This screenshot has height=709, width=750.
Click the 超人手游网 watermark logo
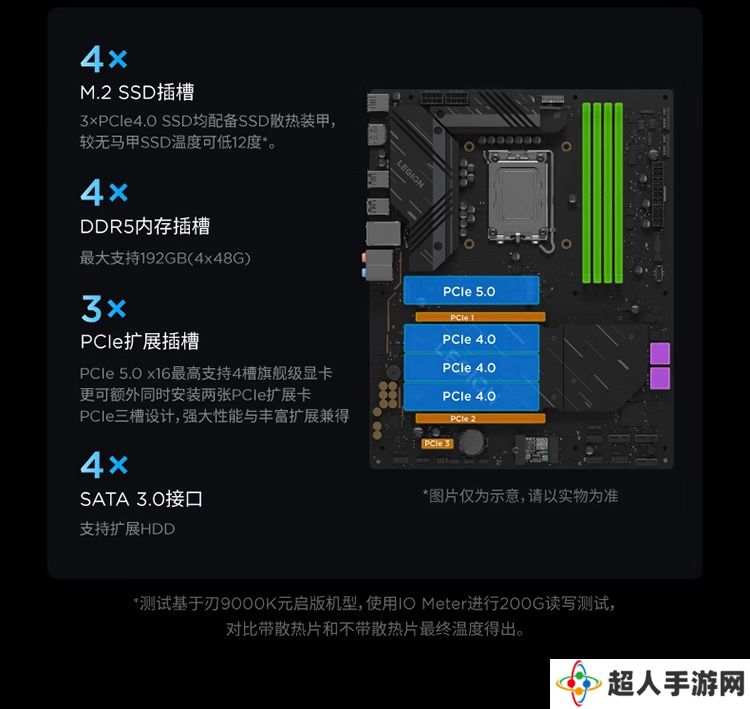[650, 684]
